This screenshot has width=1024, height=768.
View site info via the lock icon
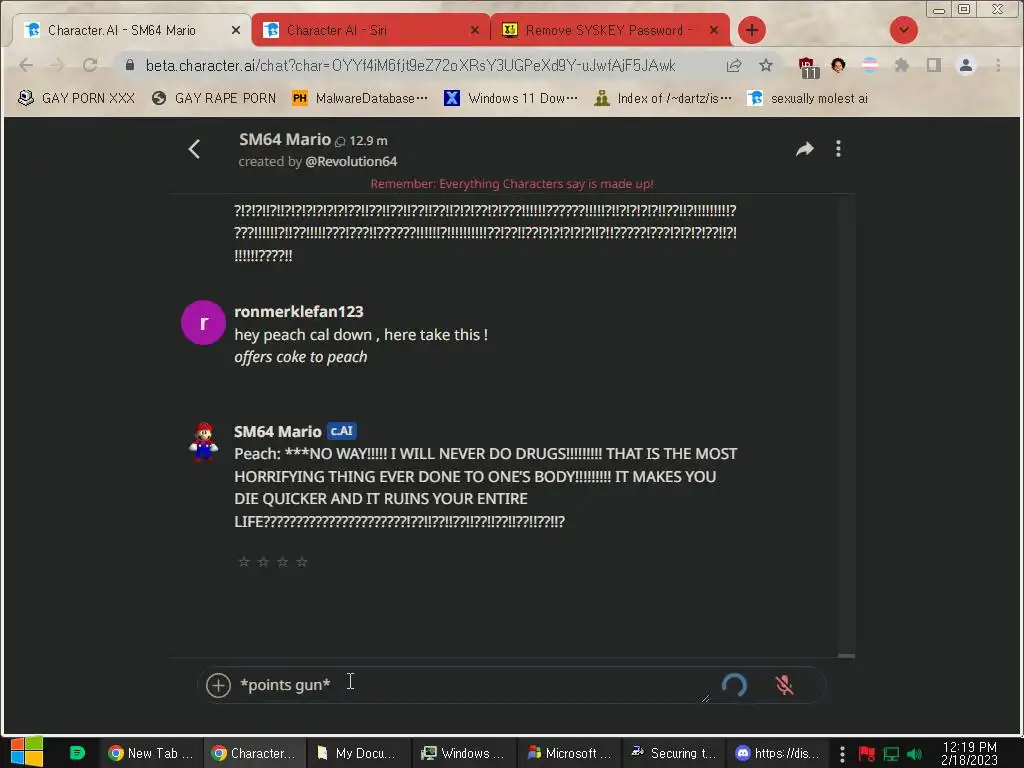[x=129, y=65]
